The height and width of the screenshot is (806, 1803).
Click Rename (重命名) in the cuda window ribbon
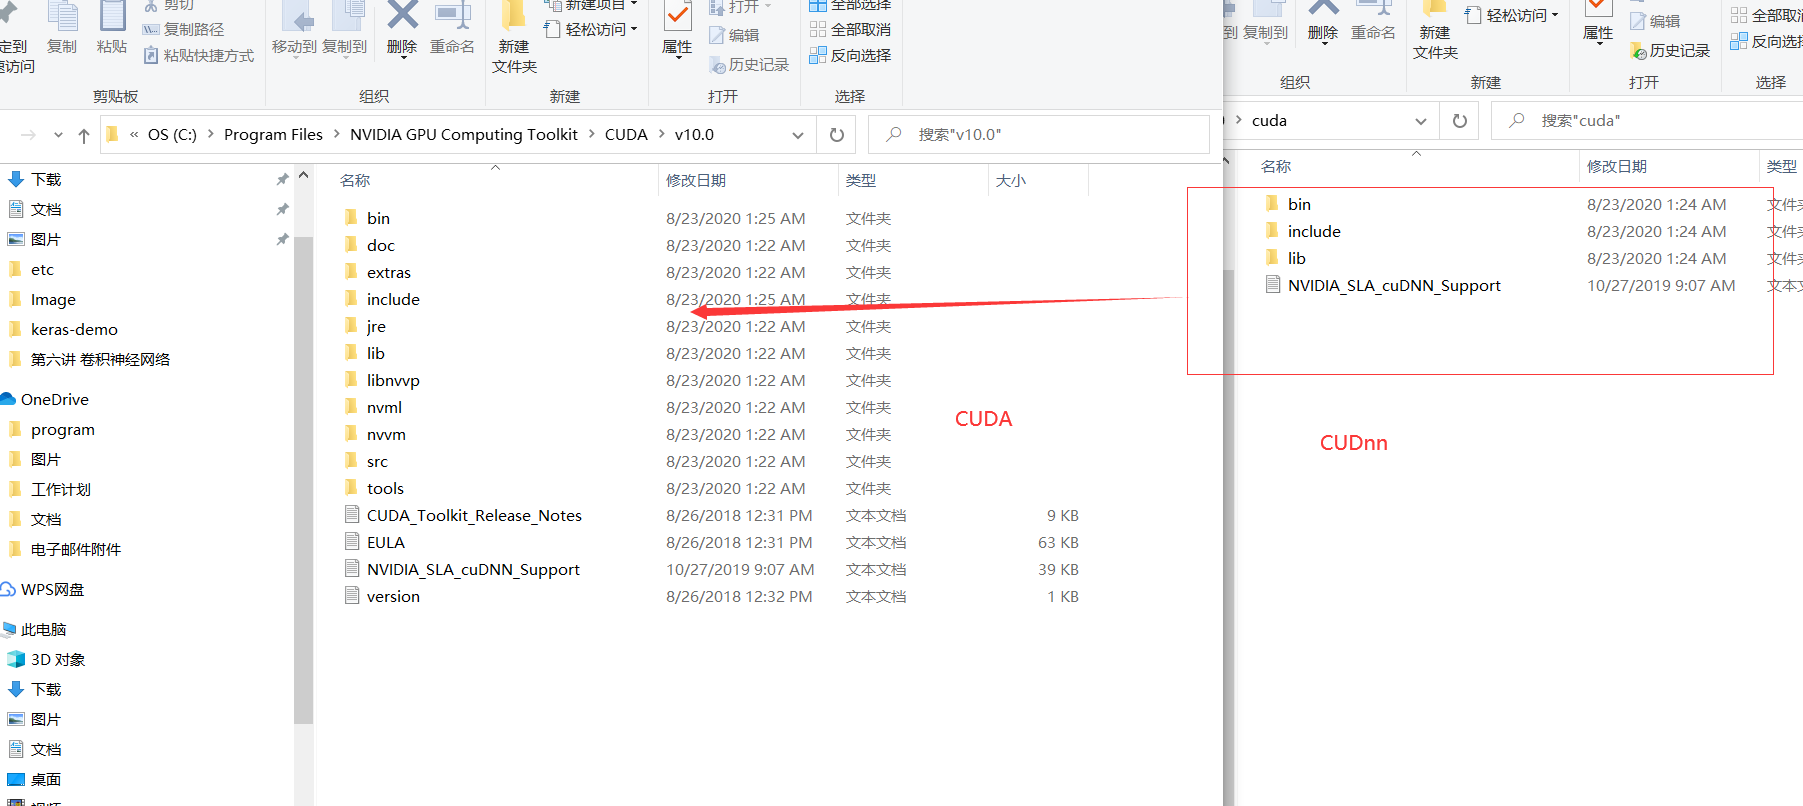click(x=1373, y=20)
